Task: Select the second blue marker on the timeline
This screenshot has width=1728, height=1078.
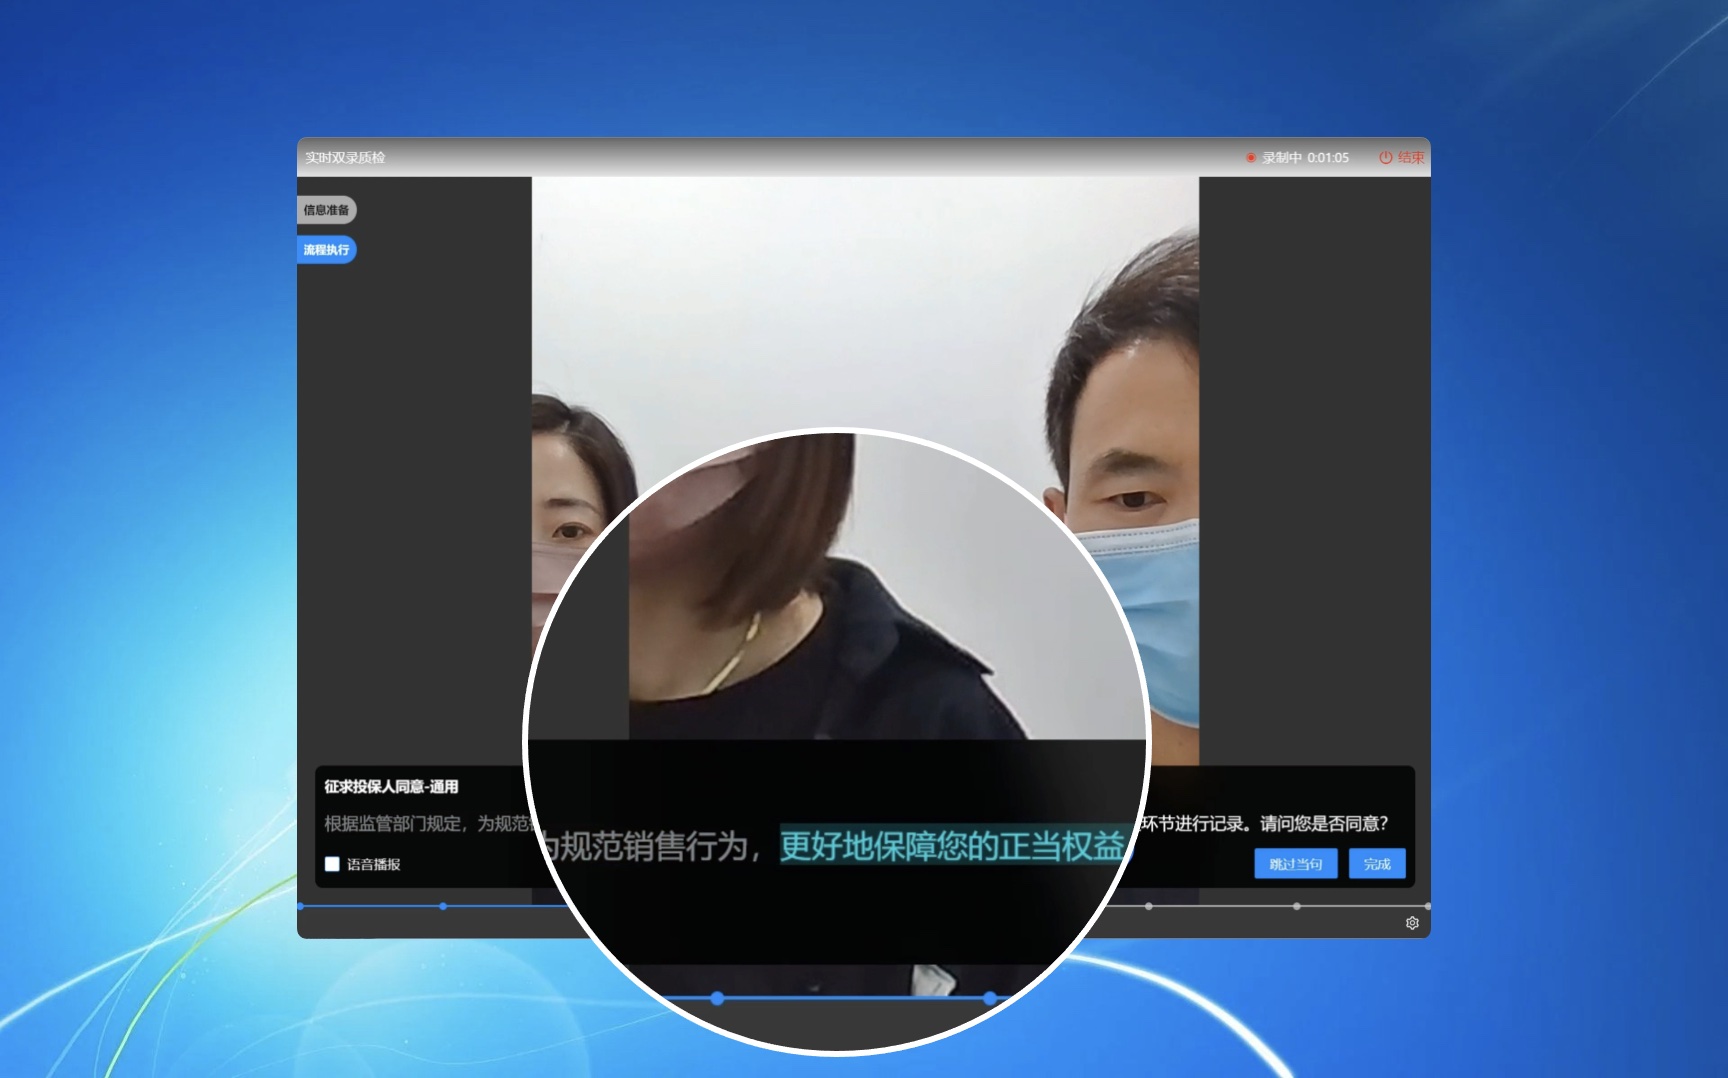Action: click(443, 906)
